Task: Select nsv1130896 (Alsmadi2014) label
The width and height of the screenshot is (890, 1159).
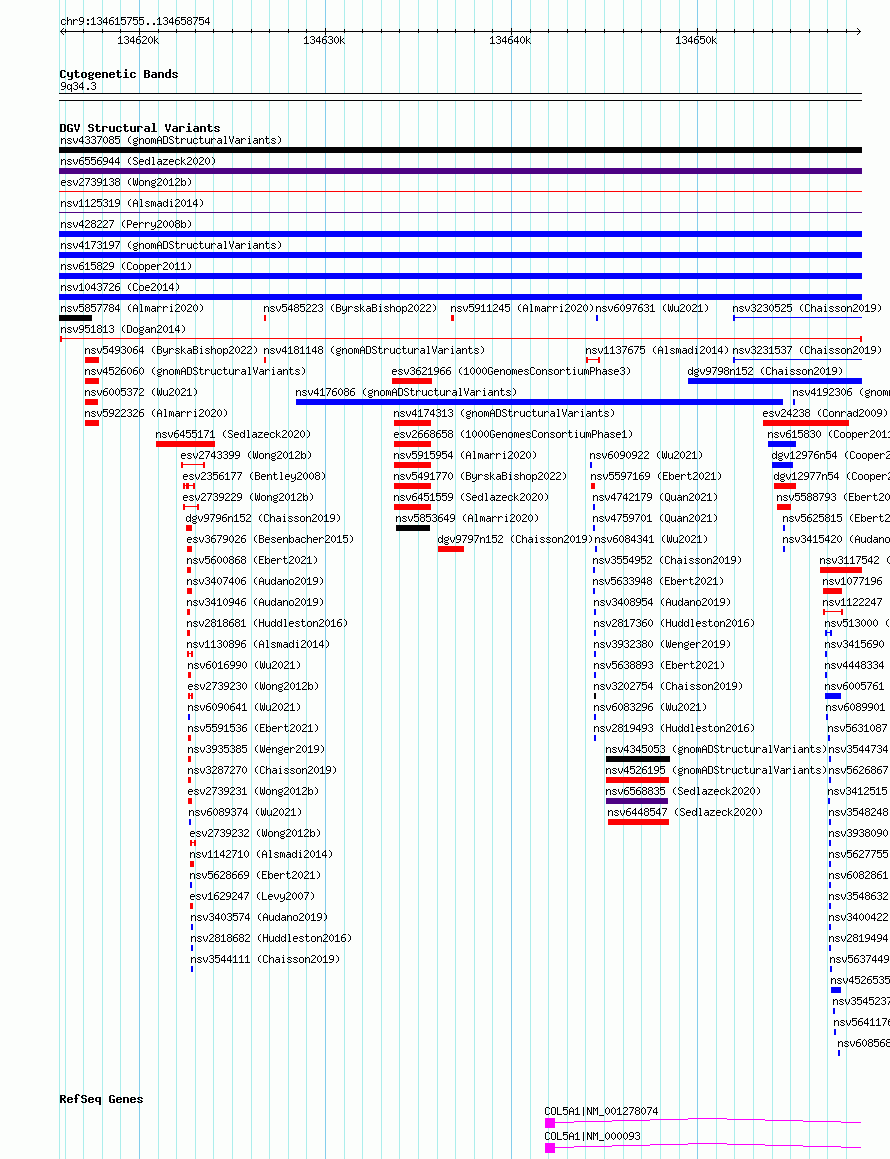Action: coord(258,644)
